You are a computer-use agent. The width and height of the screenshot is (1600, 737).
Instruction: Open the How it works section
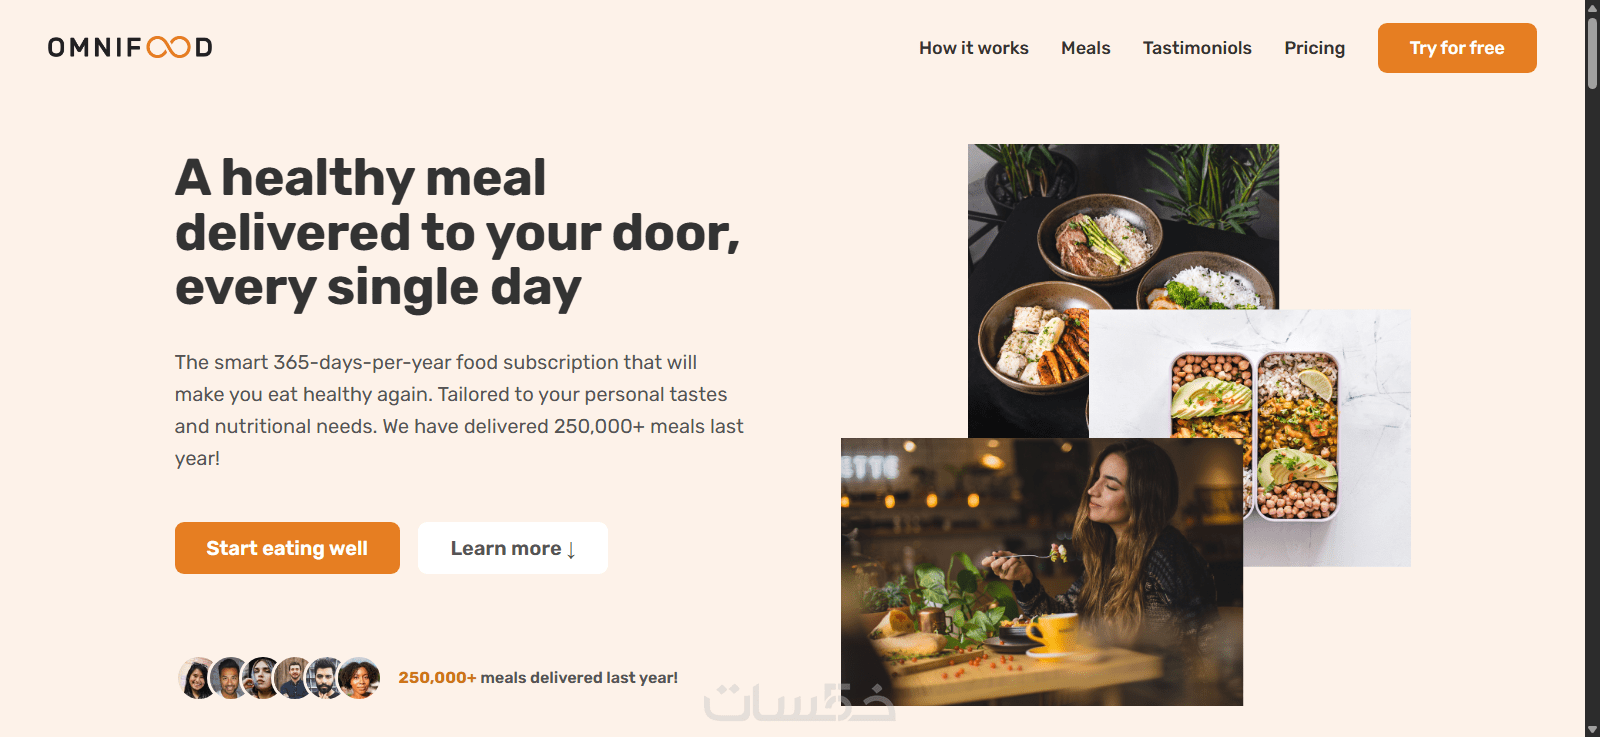pos(974,48)
